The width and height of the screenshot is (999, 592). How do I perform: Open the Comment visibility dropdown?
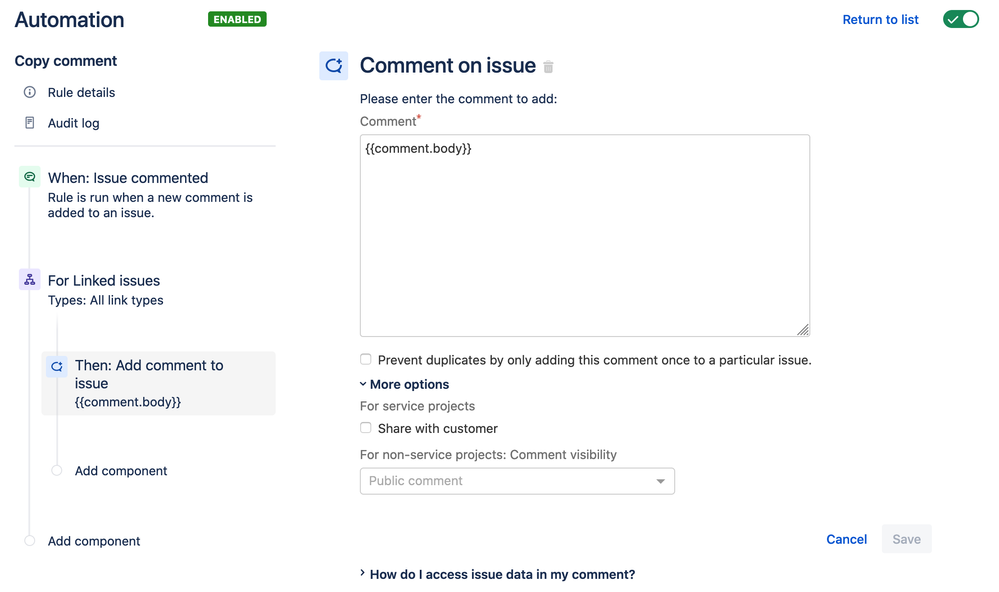point(517,481)
